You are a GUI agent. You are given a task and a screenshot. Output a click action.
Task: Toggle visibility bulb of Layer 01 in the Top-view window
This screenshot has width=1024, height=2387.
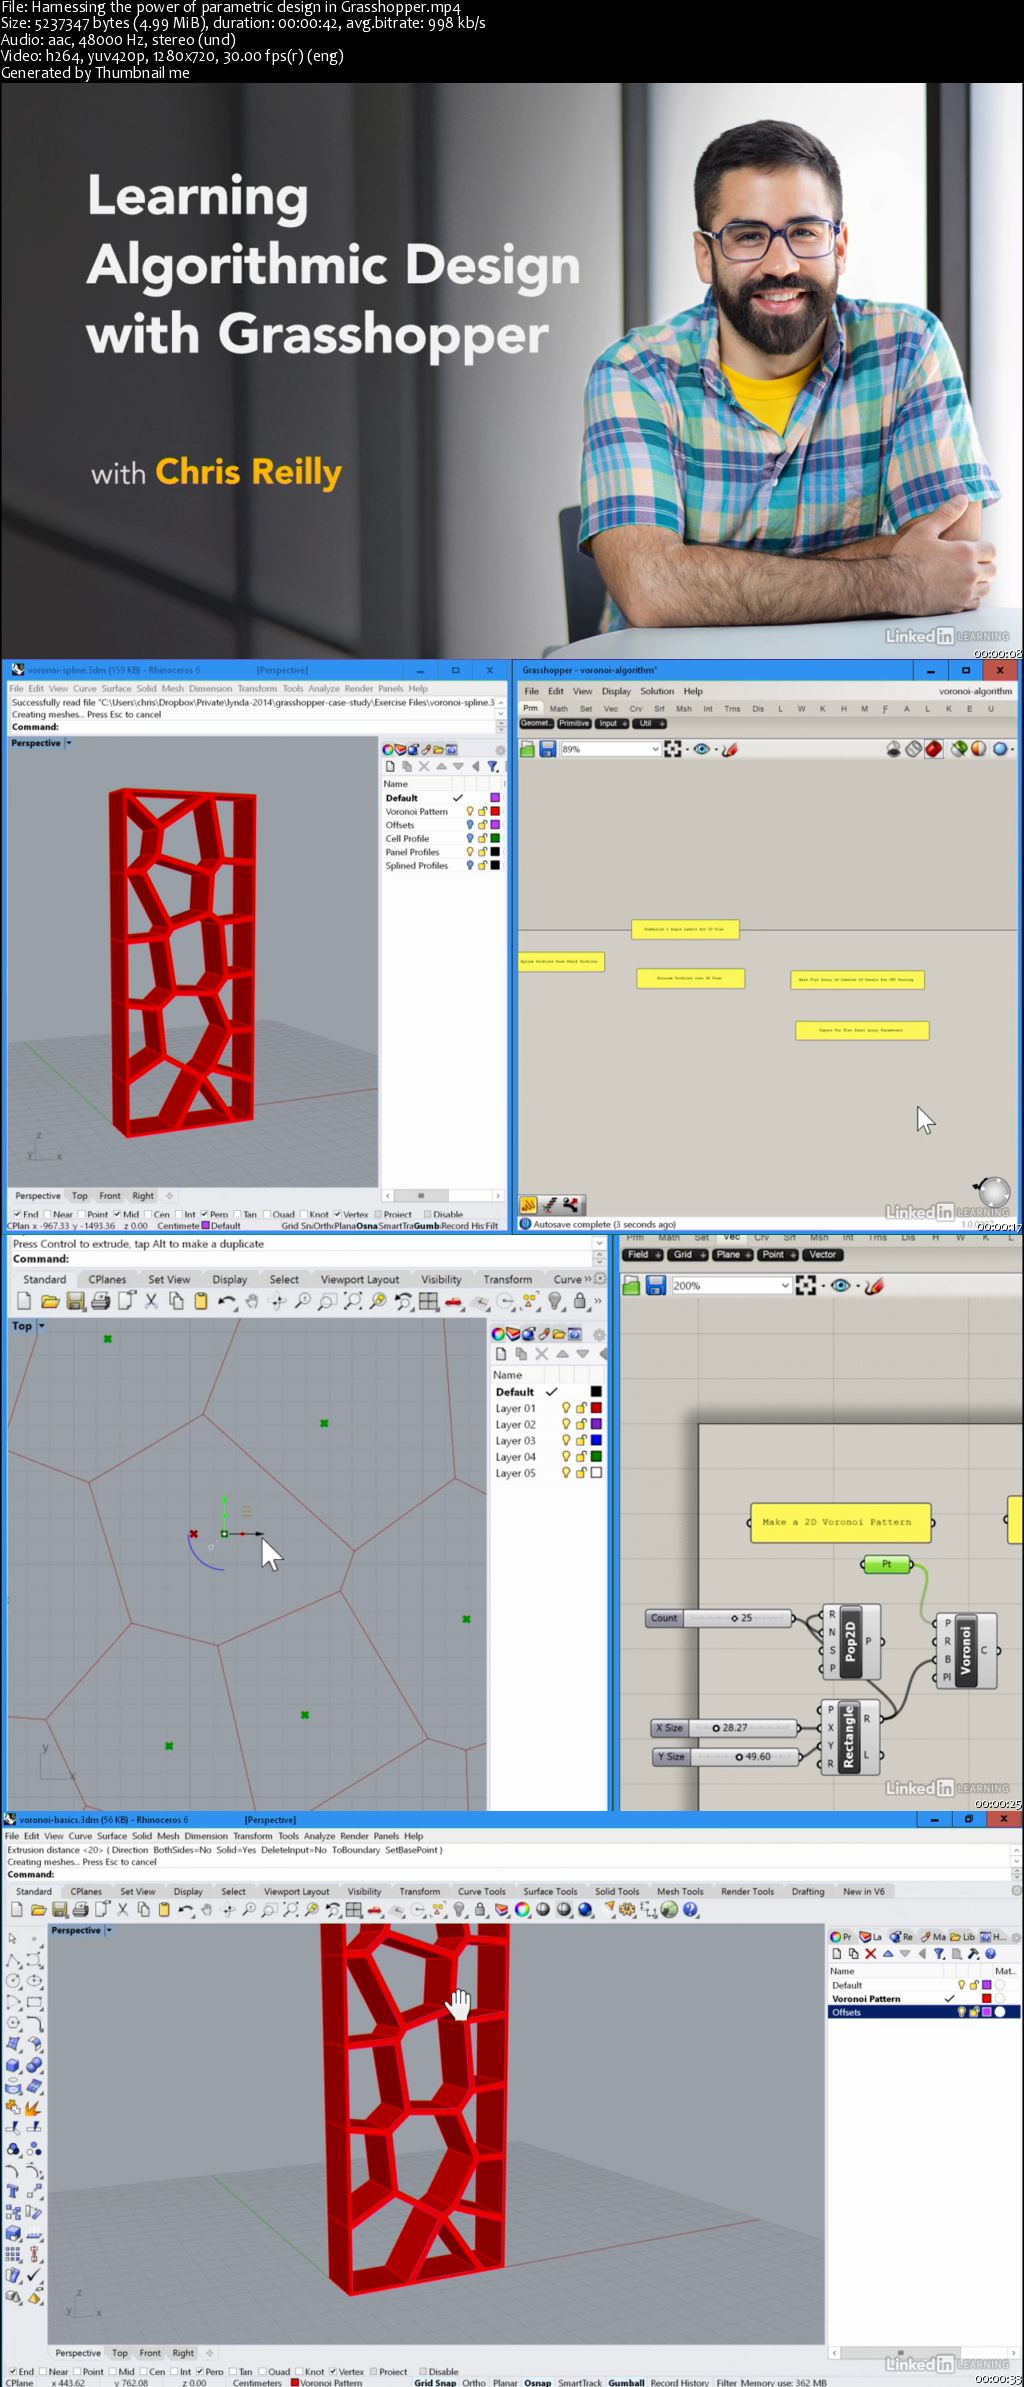click(x=566, y=1408)
